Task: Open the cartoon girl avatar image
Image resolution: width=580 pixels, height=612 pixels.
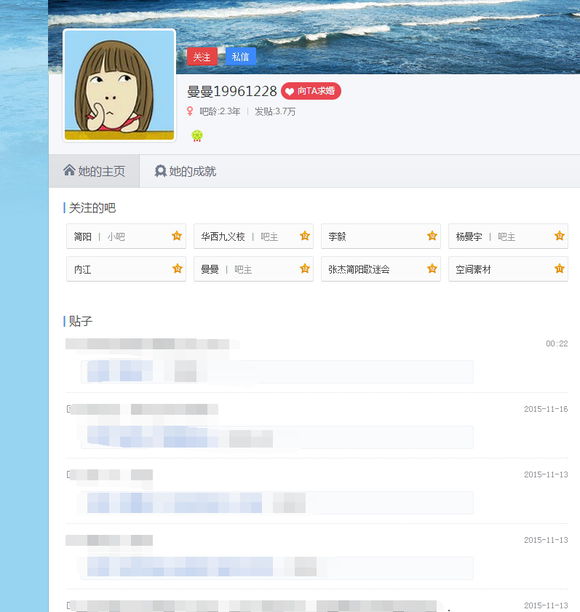Action: coord(119,85)
